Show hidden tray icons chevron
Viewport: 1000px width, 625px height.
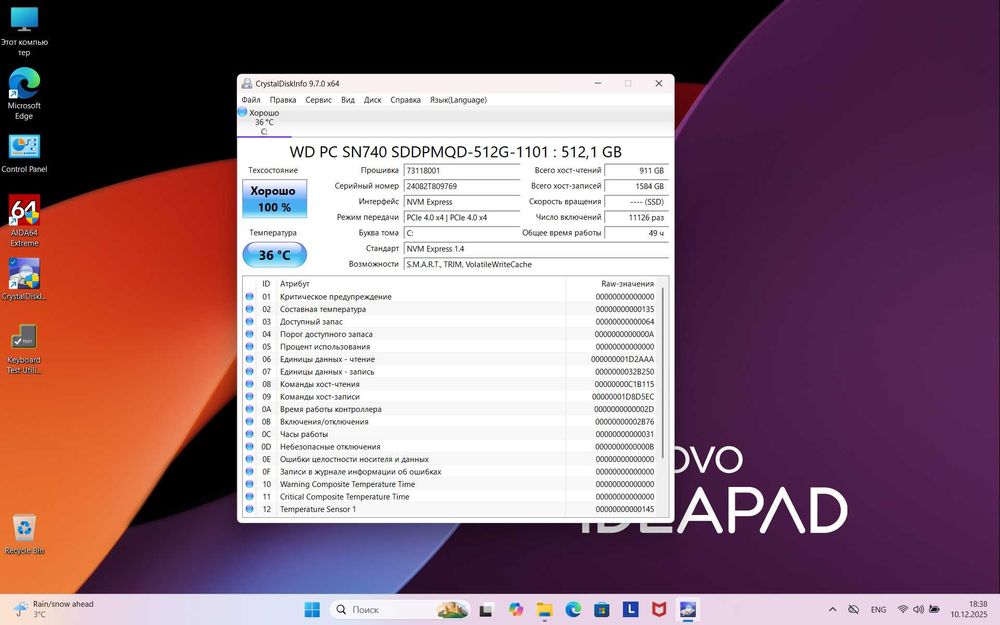[x=832, y=610]
